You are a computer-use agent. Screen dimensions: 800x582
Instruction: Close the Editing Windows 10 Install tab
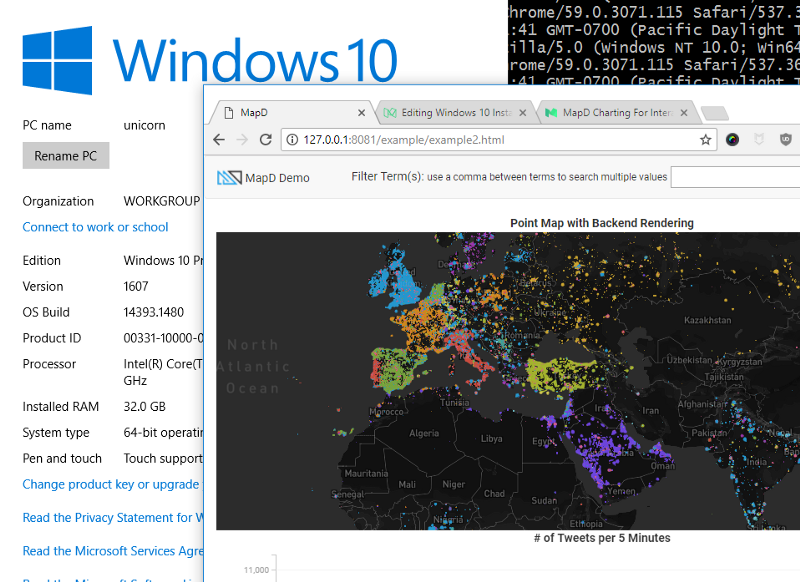522,113
